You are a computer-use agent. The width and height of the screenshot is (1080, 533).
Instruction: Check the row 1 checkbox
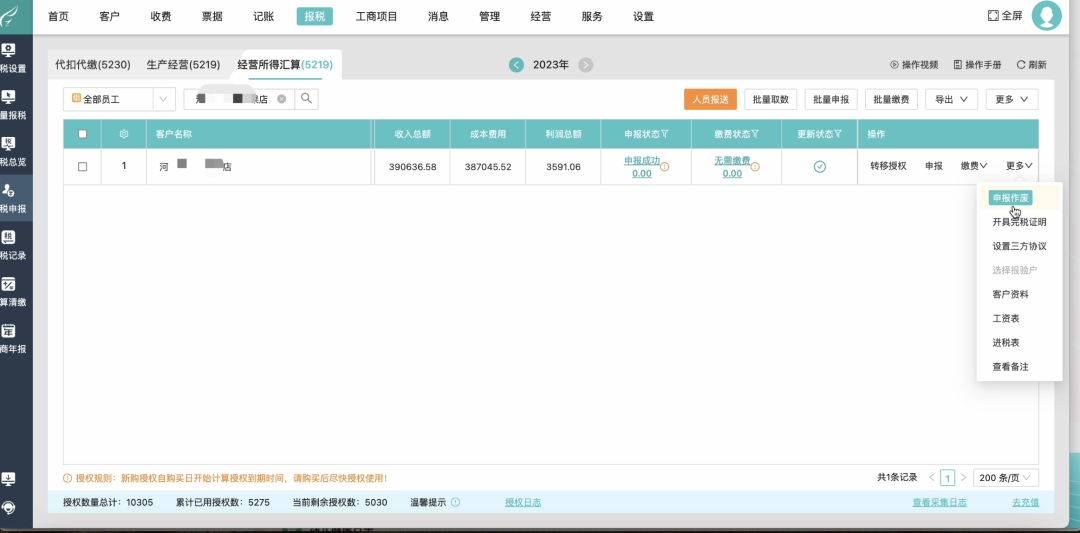point(82,166)
